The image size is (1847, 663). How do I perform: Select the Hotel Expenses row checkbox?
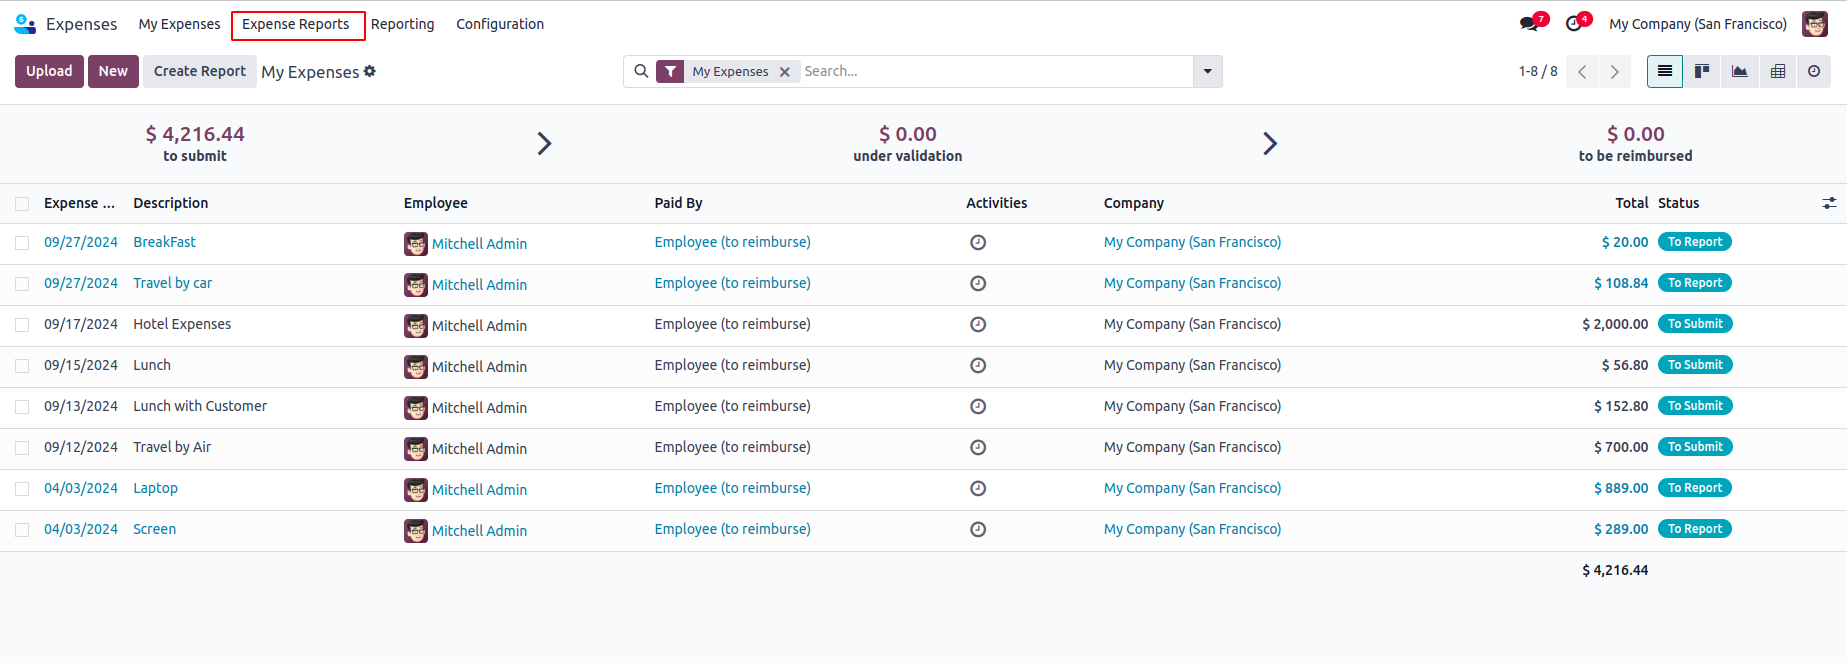[x=22, y=325]
